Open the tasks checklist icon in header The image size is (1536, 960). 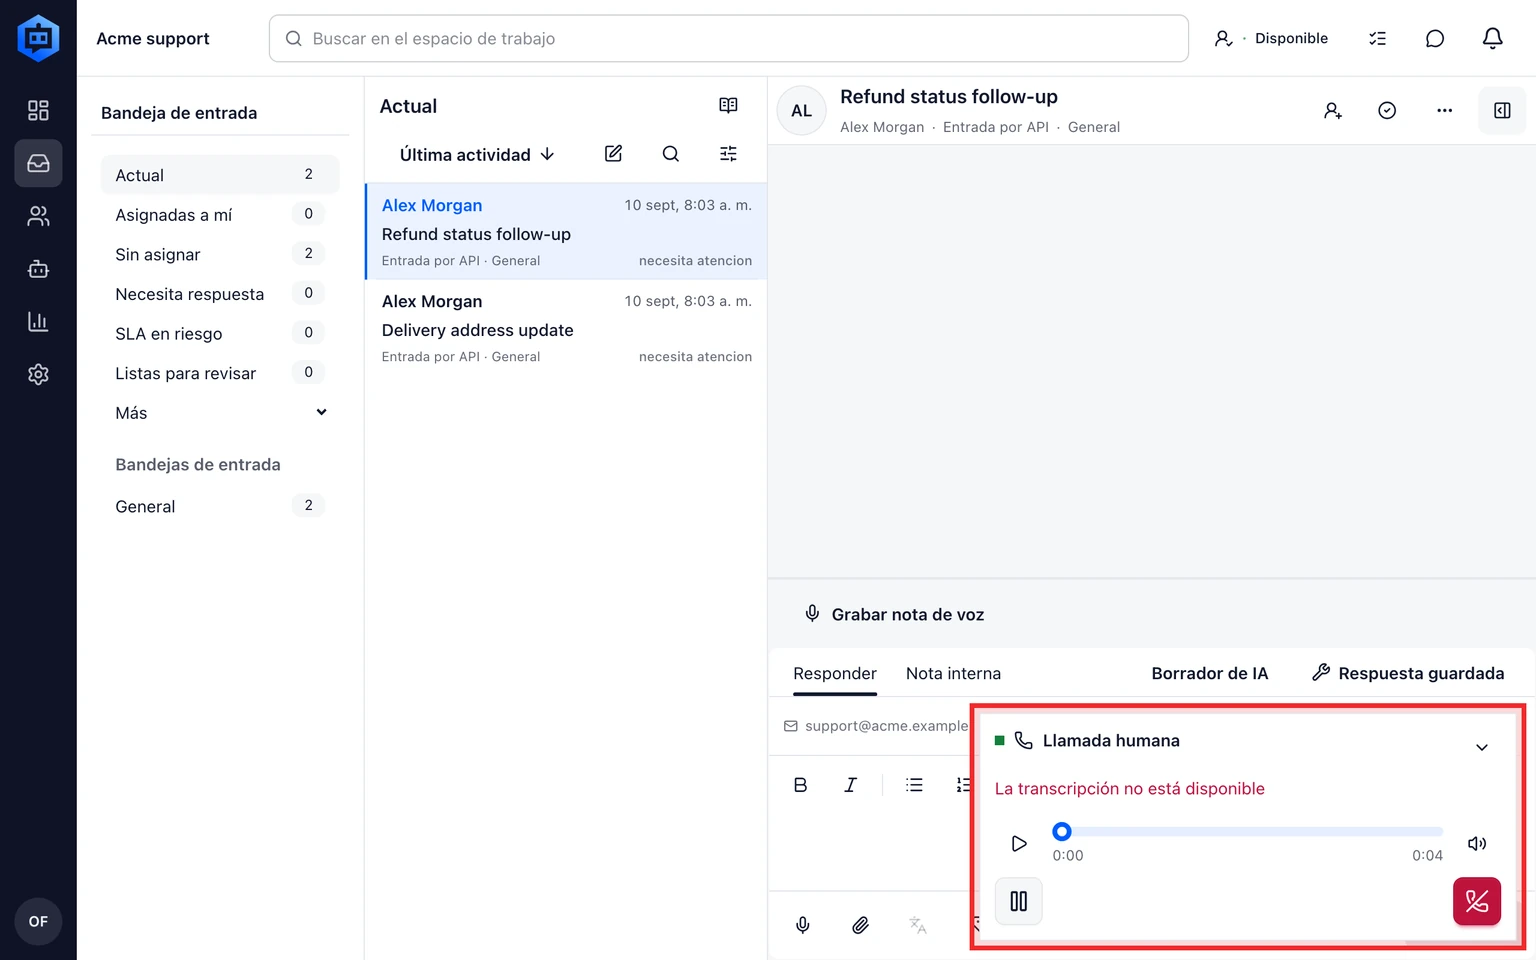[x=1377, y=38]
